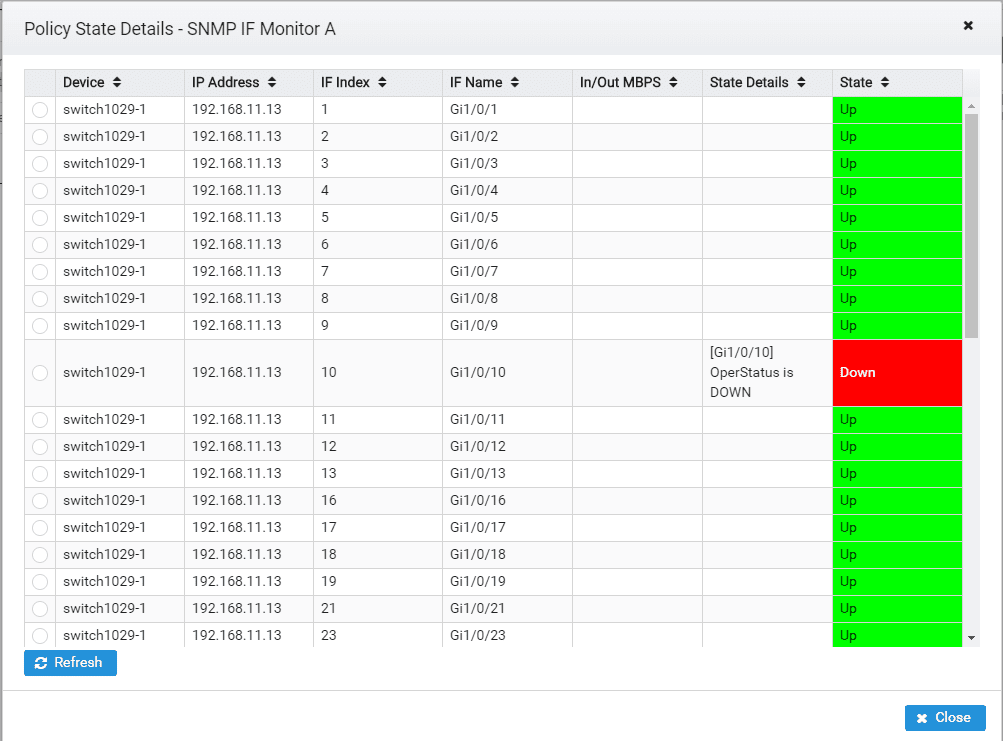Select radio button for Gi1/0/13 row
Image resolution: width=1003 pixels, height=741 pixels.
tap(40, 474)
